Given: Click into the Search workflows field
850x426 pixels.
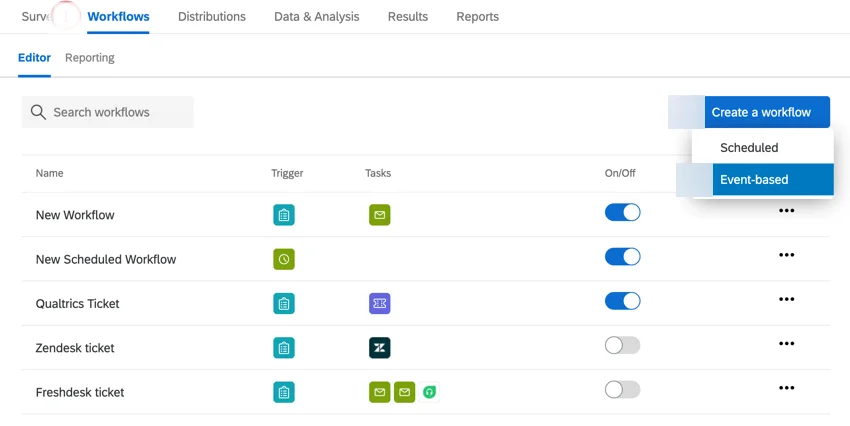Looking at the screenshot, I should click(x=107, y=112).
